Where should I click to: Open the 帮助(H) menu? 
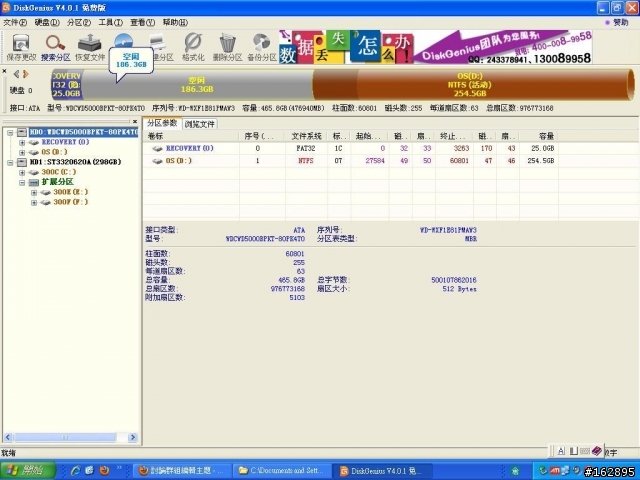(x=175, y=22)
